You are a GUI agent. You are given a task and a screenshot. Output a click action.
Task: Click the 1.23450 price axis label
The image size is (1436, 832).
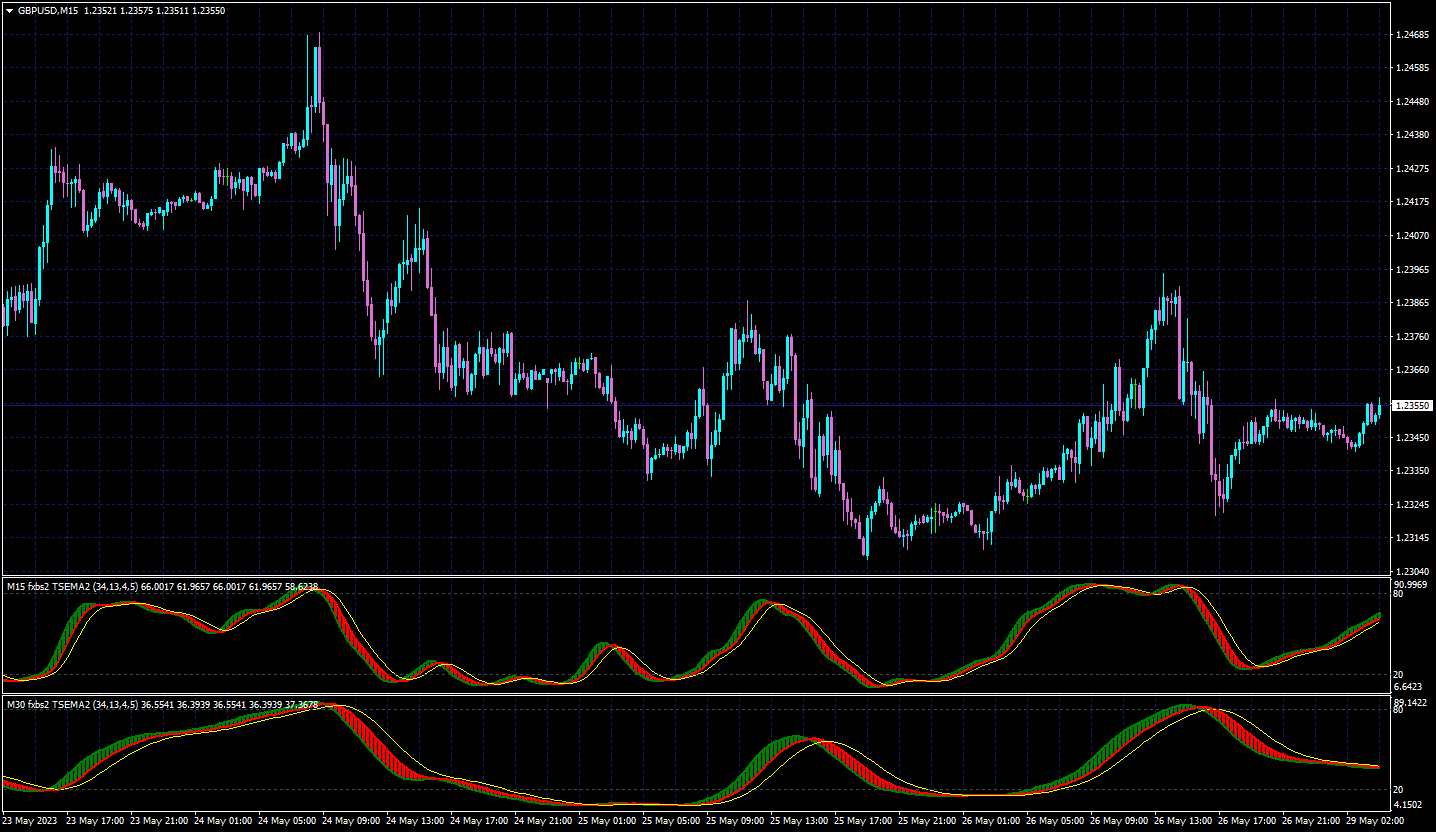(1411, 437)
